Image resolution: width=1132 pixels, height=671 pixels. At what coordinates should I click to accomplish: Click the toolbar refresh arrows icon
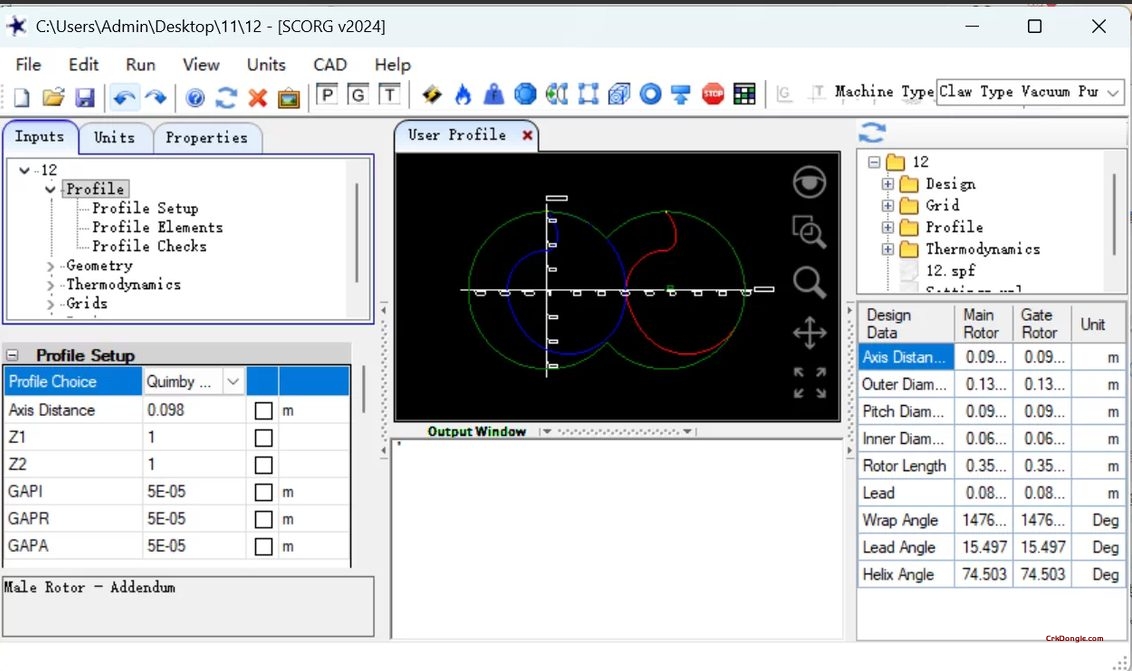[226, 97]
